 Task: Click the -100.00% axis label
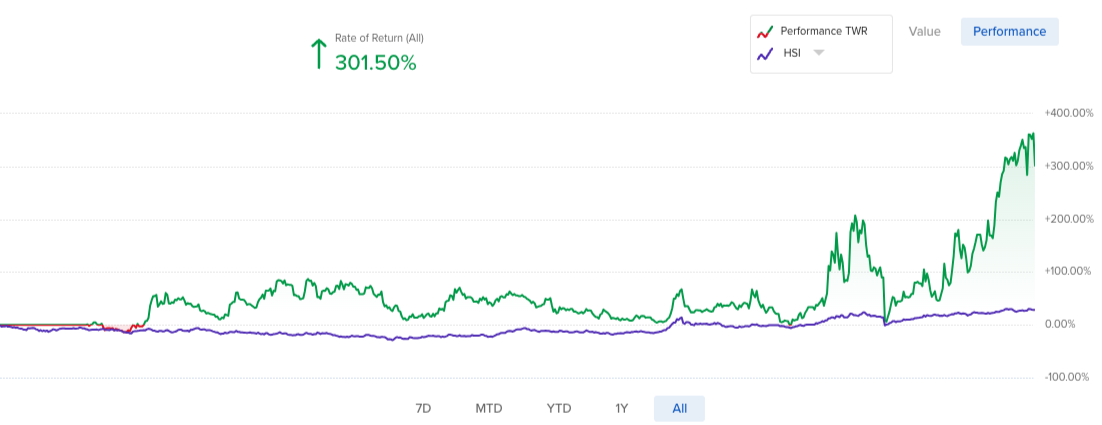click(x=1068, y=377)
